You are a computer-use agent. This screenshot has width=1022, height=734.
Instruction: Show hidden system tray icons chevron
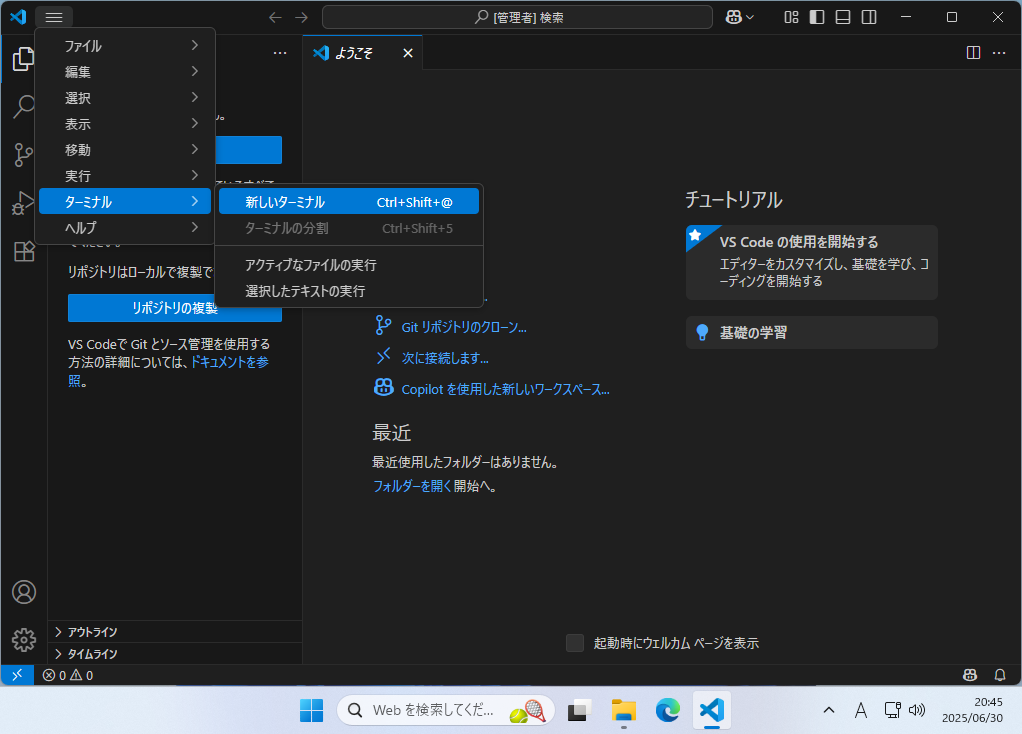tap(828, 710)
